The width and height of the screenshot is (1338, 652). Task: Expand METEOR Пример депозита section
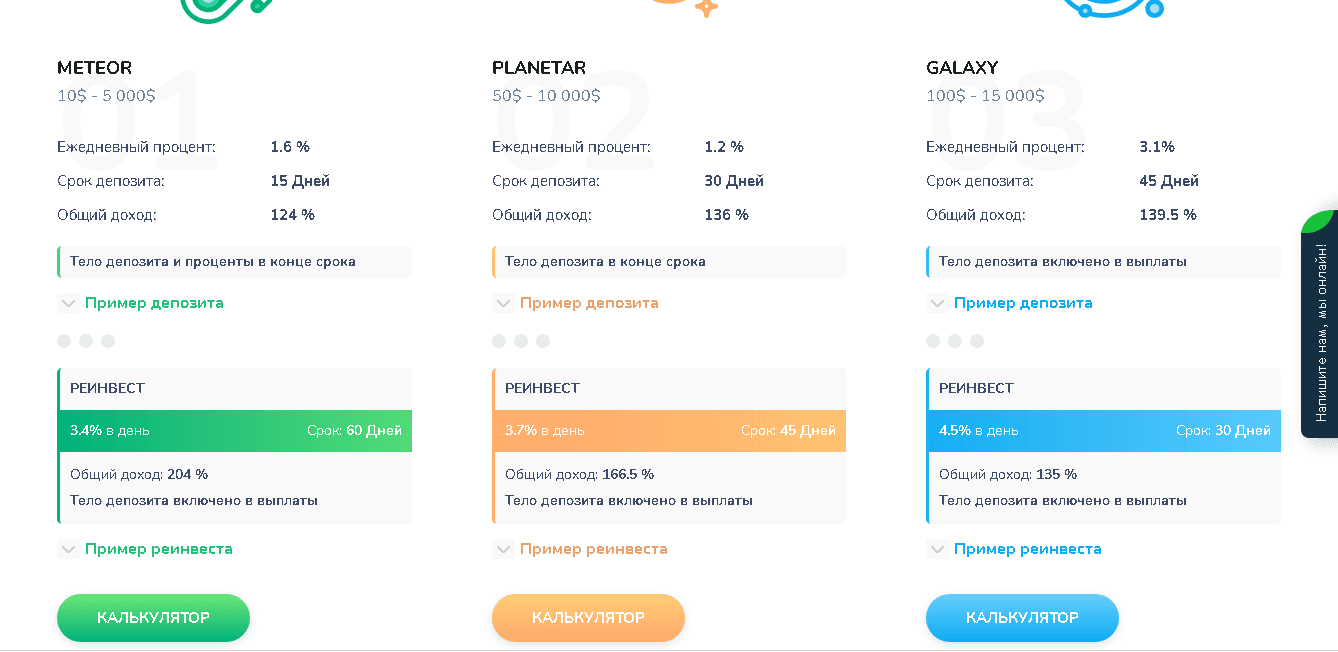pyautogui.click(x=154, y=303)
